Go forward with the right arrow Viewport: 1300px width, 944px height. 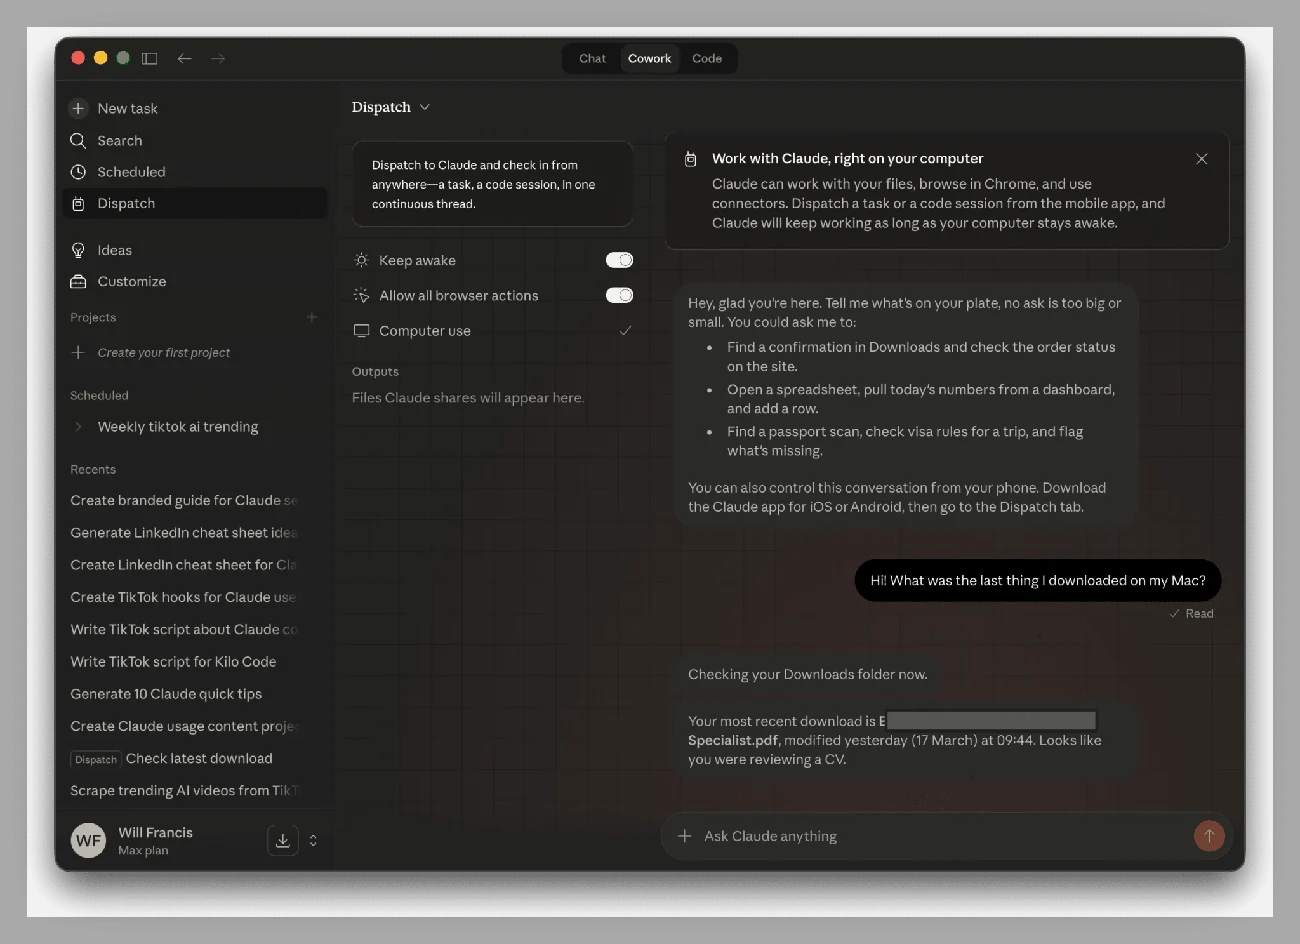(x=218, y=59)
